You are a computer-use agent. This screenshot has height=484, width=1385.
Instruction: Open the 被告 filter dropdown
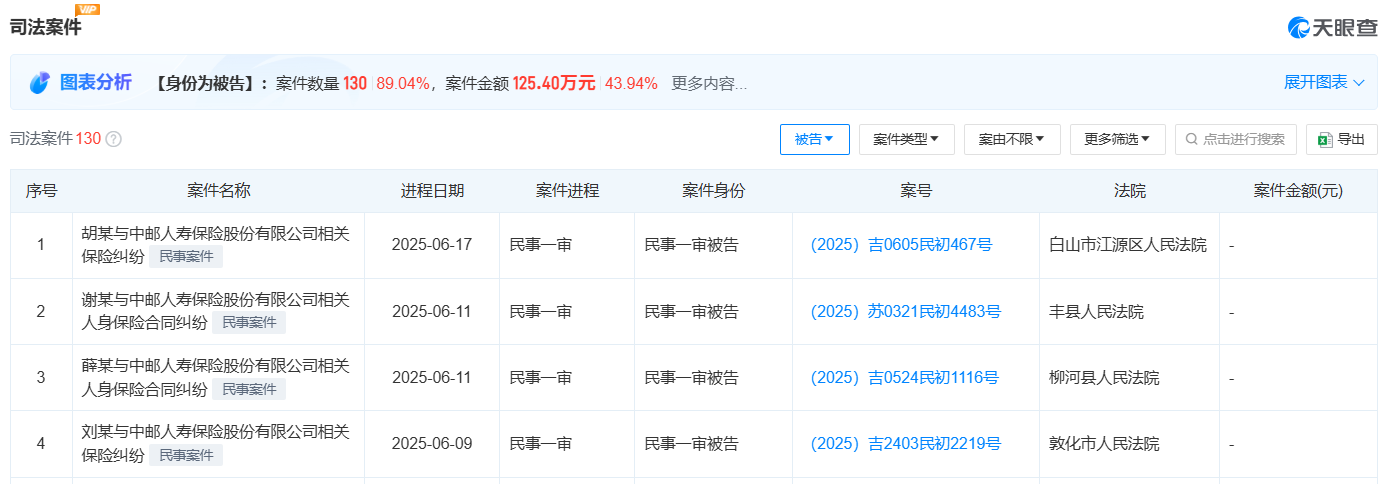[x=814, y=140]
